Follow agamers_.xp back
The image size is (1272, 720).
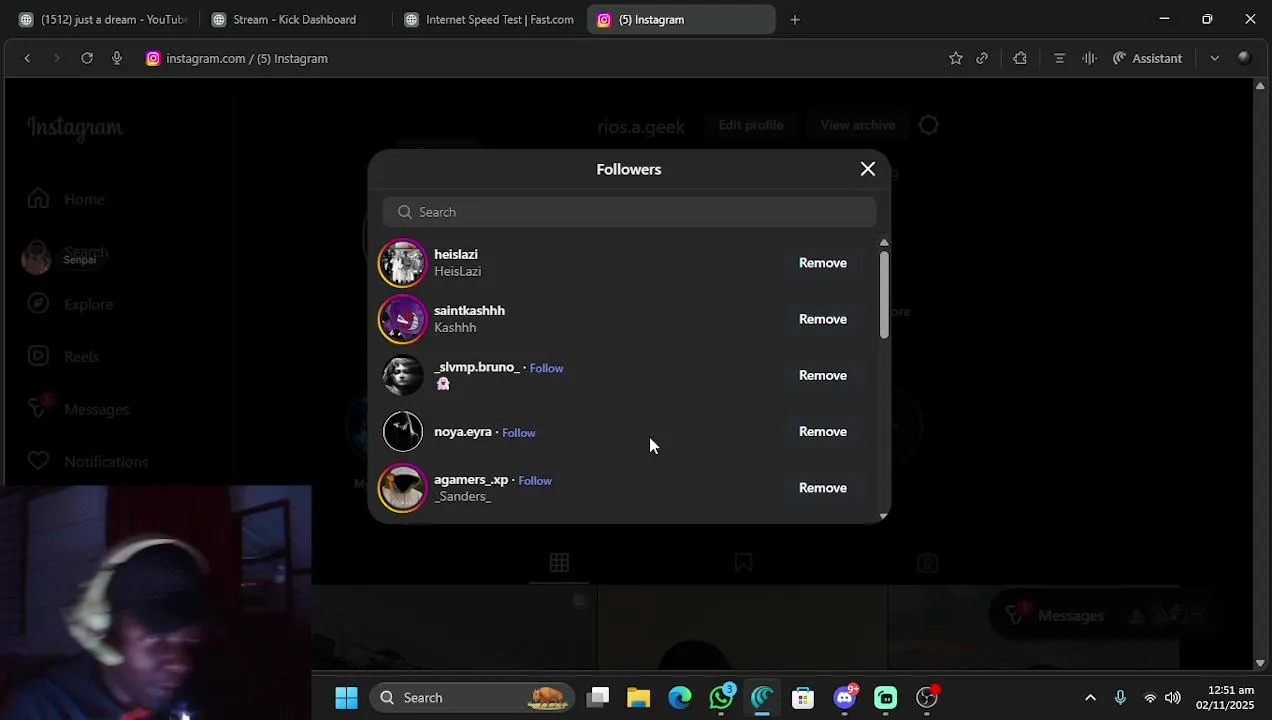(x=535, y=480)
